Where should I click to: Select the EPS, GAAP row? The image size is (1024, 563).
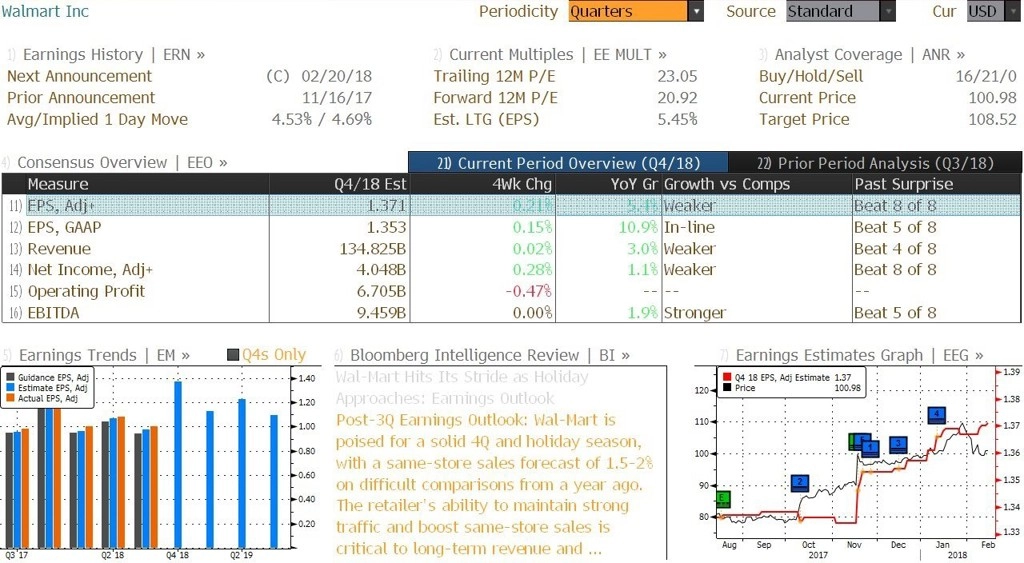click(511, 227)
